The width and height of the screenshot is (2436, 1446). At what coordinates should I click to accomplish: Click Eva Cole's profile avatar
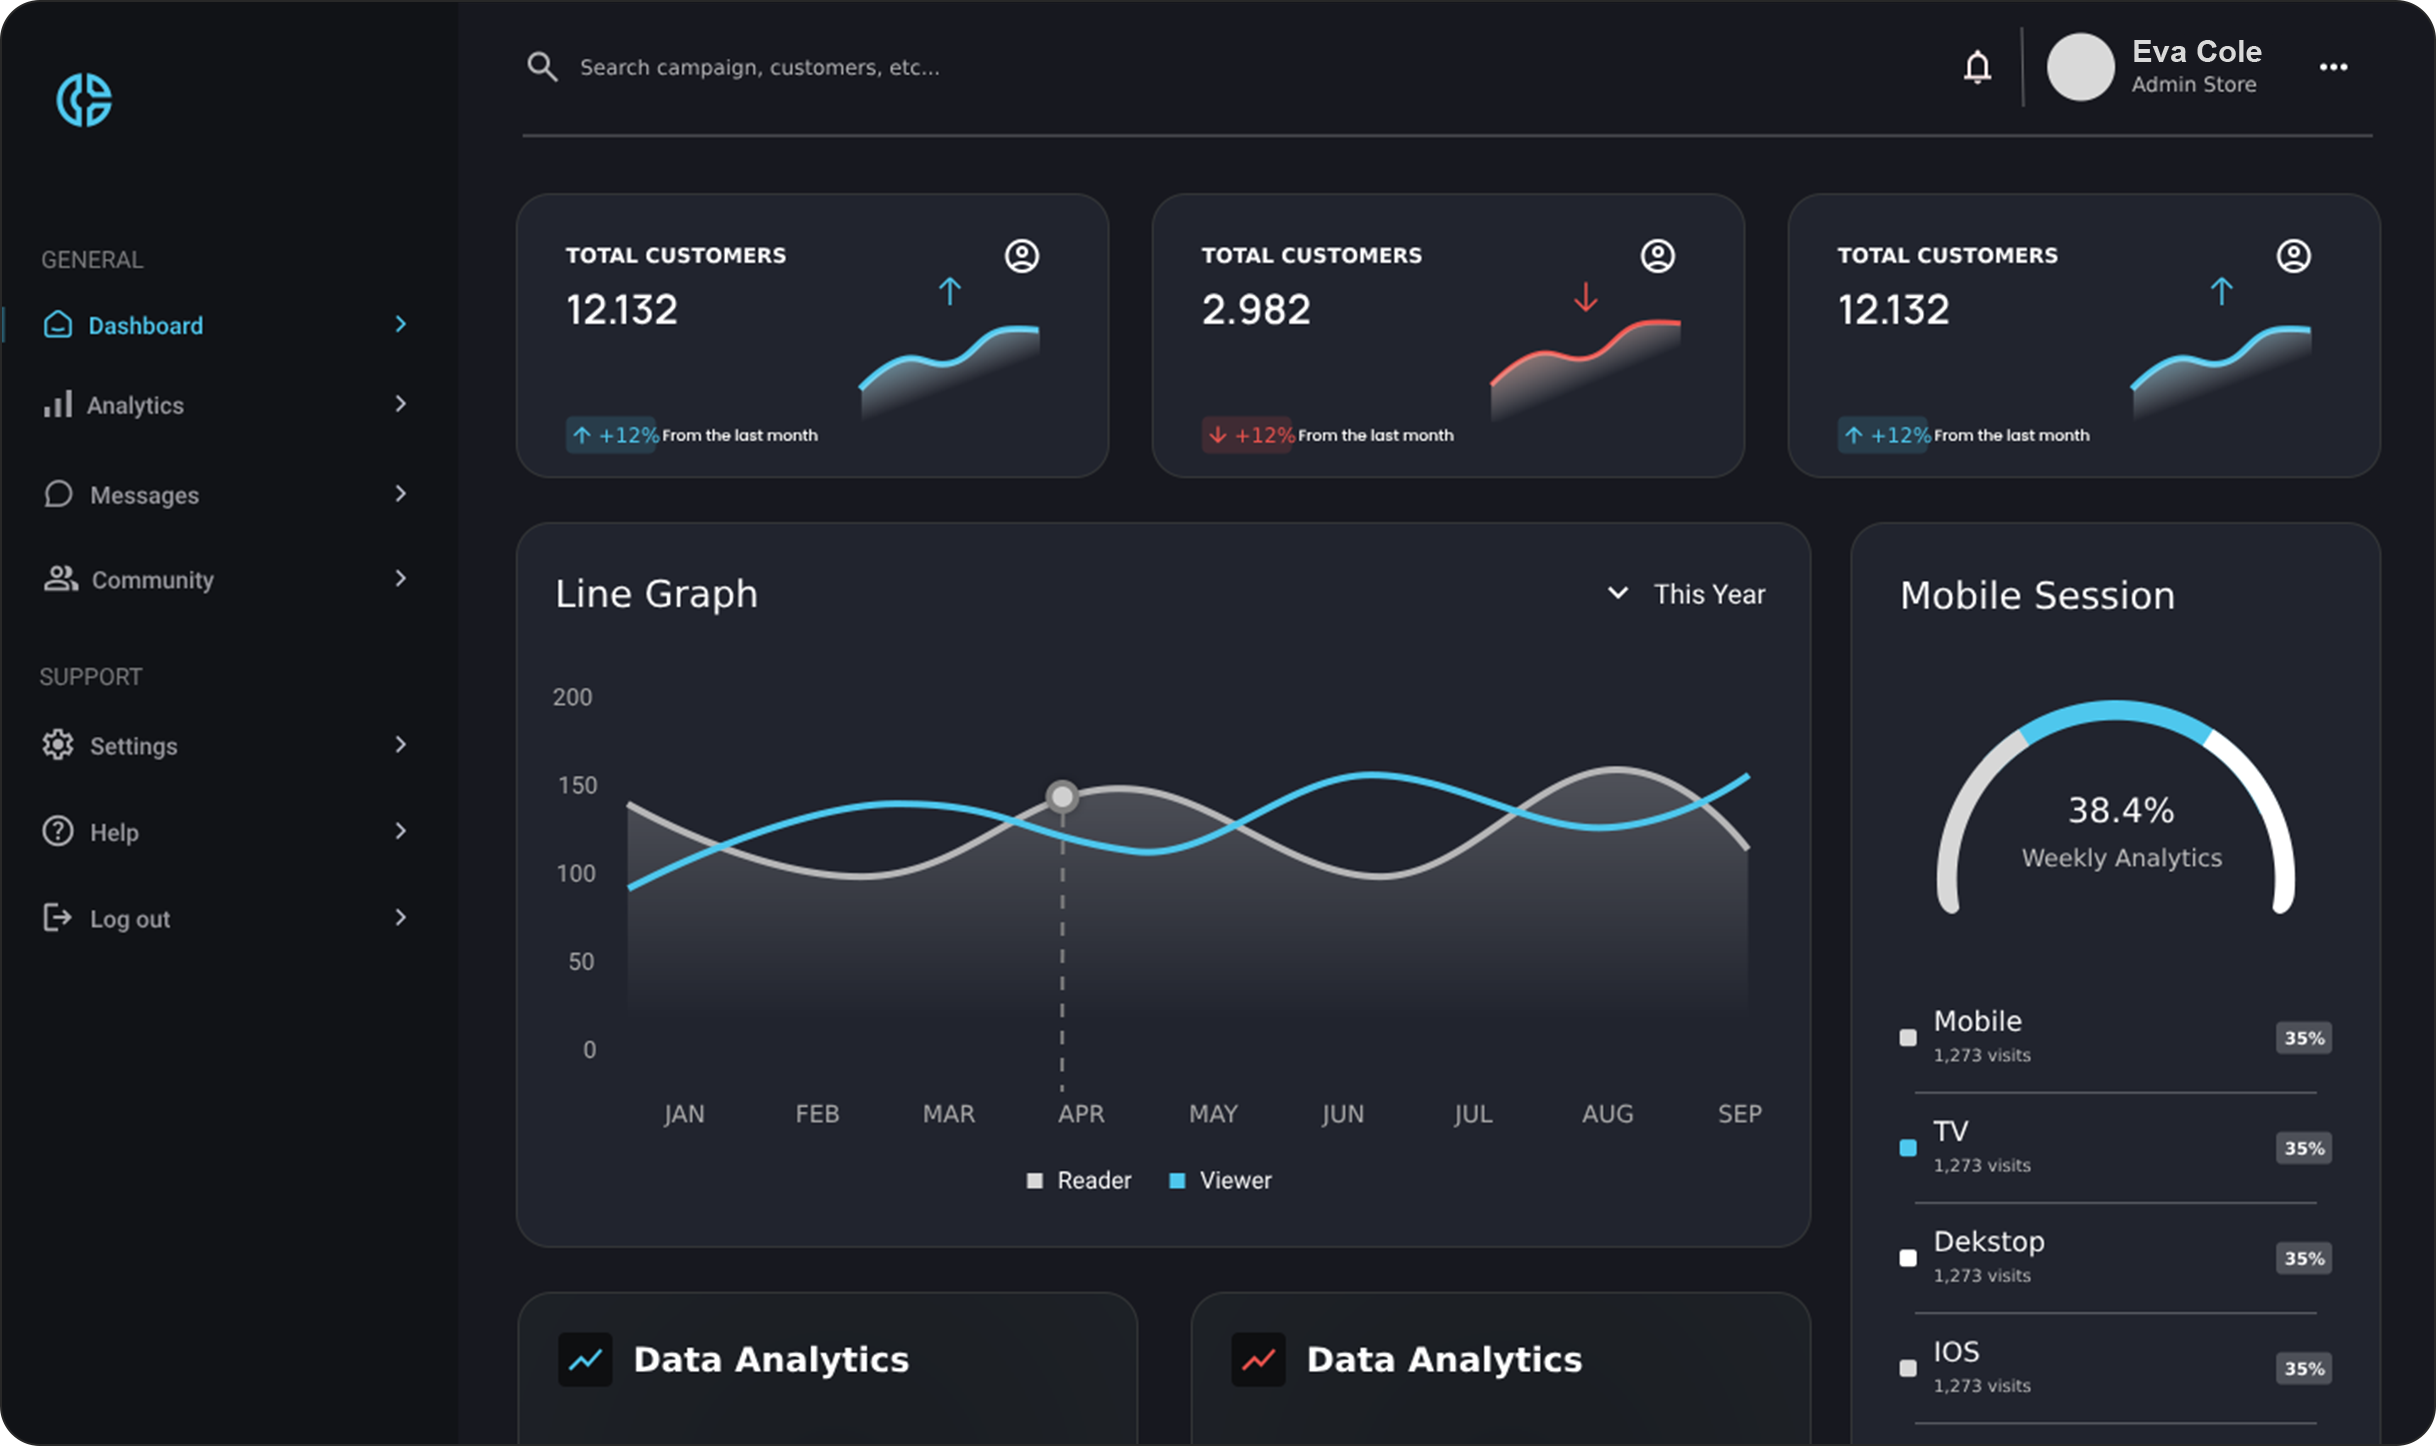click(2080, 67)
